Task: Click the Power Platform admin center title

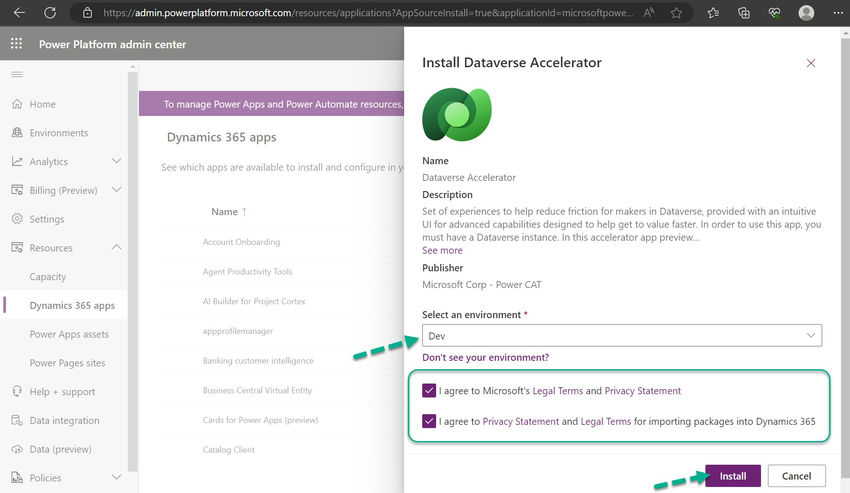Action: [x=112, y=44]
